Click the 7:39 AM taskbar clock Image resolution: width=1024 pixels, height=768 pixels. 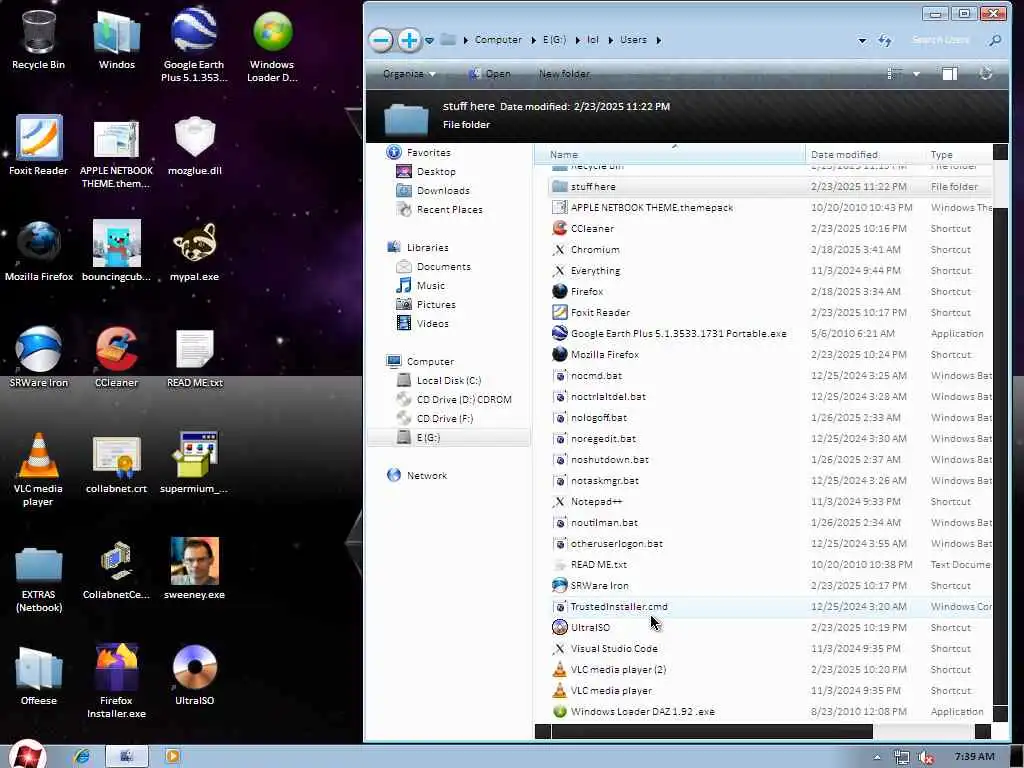[x=974, y=756]
